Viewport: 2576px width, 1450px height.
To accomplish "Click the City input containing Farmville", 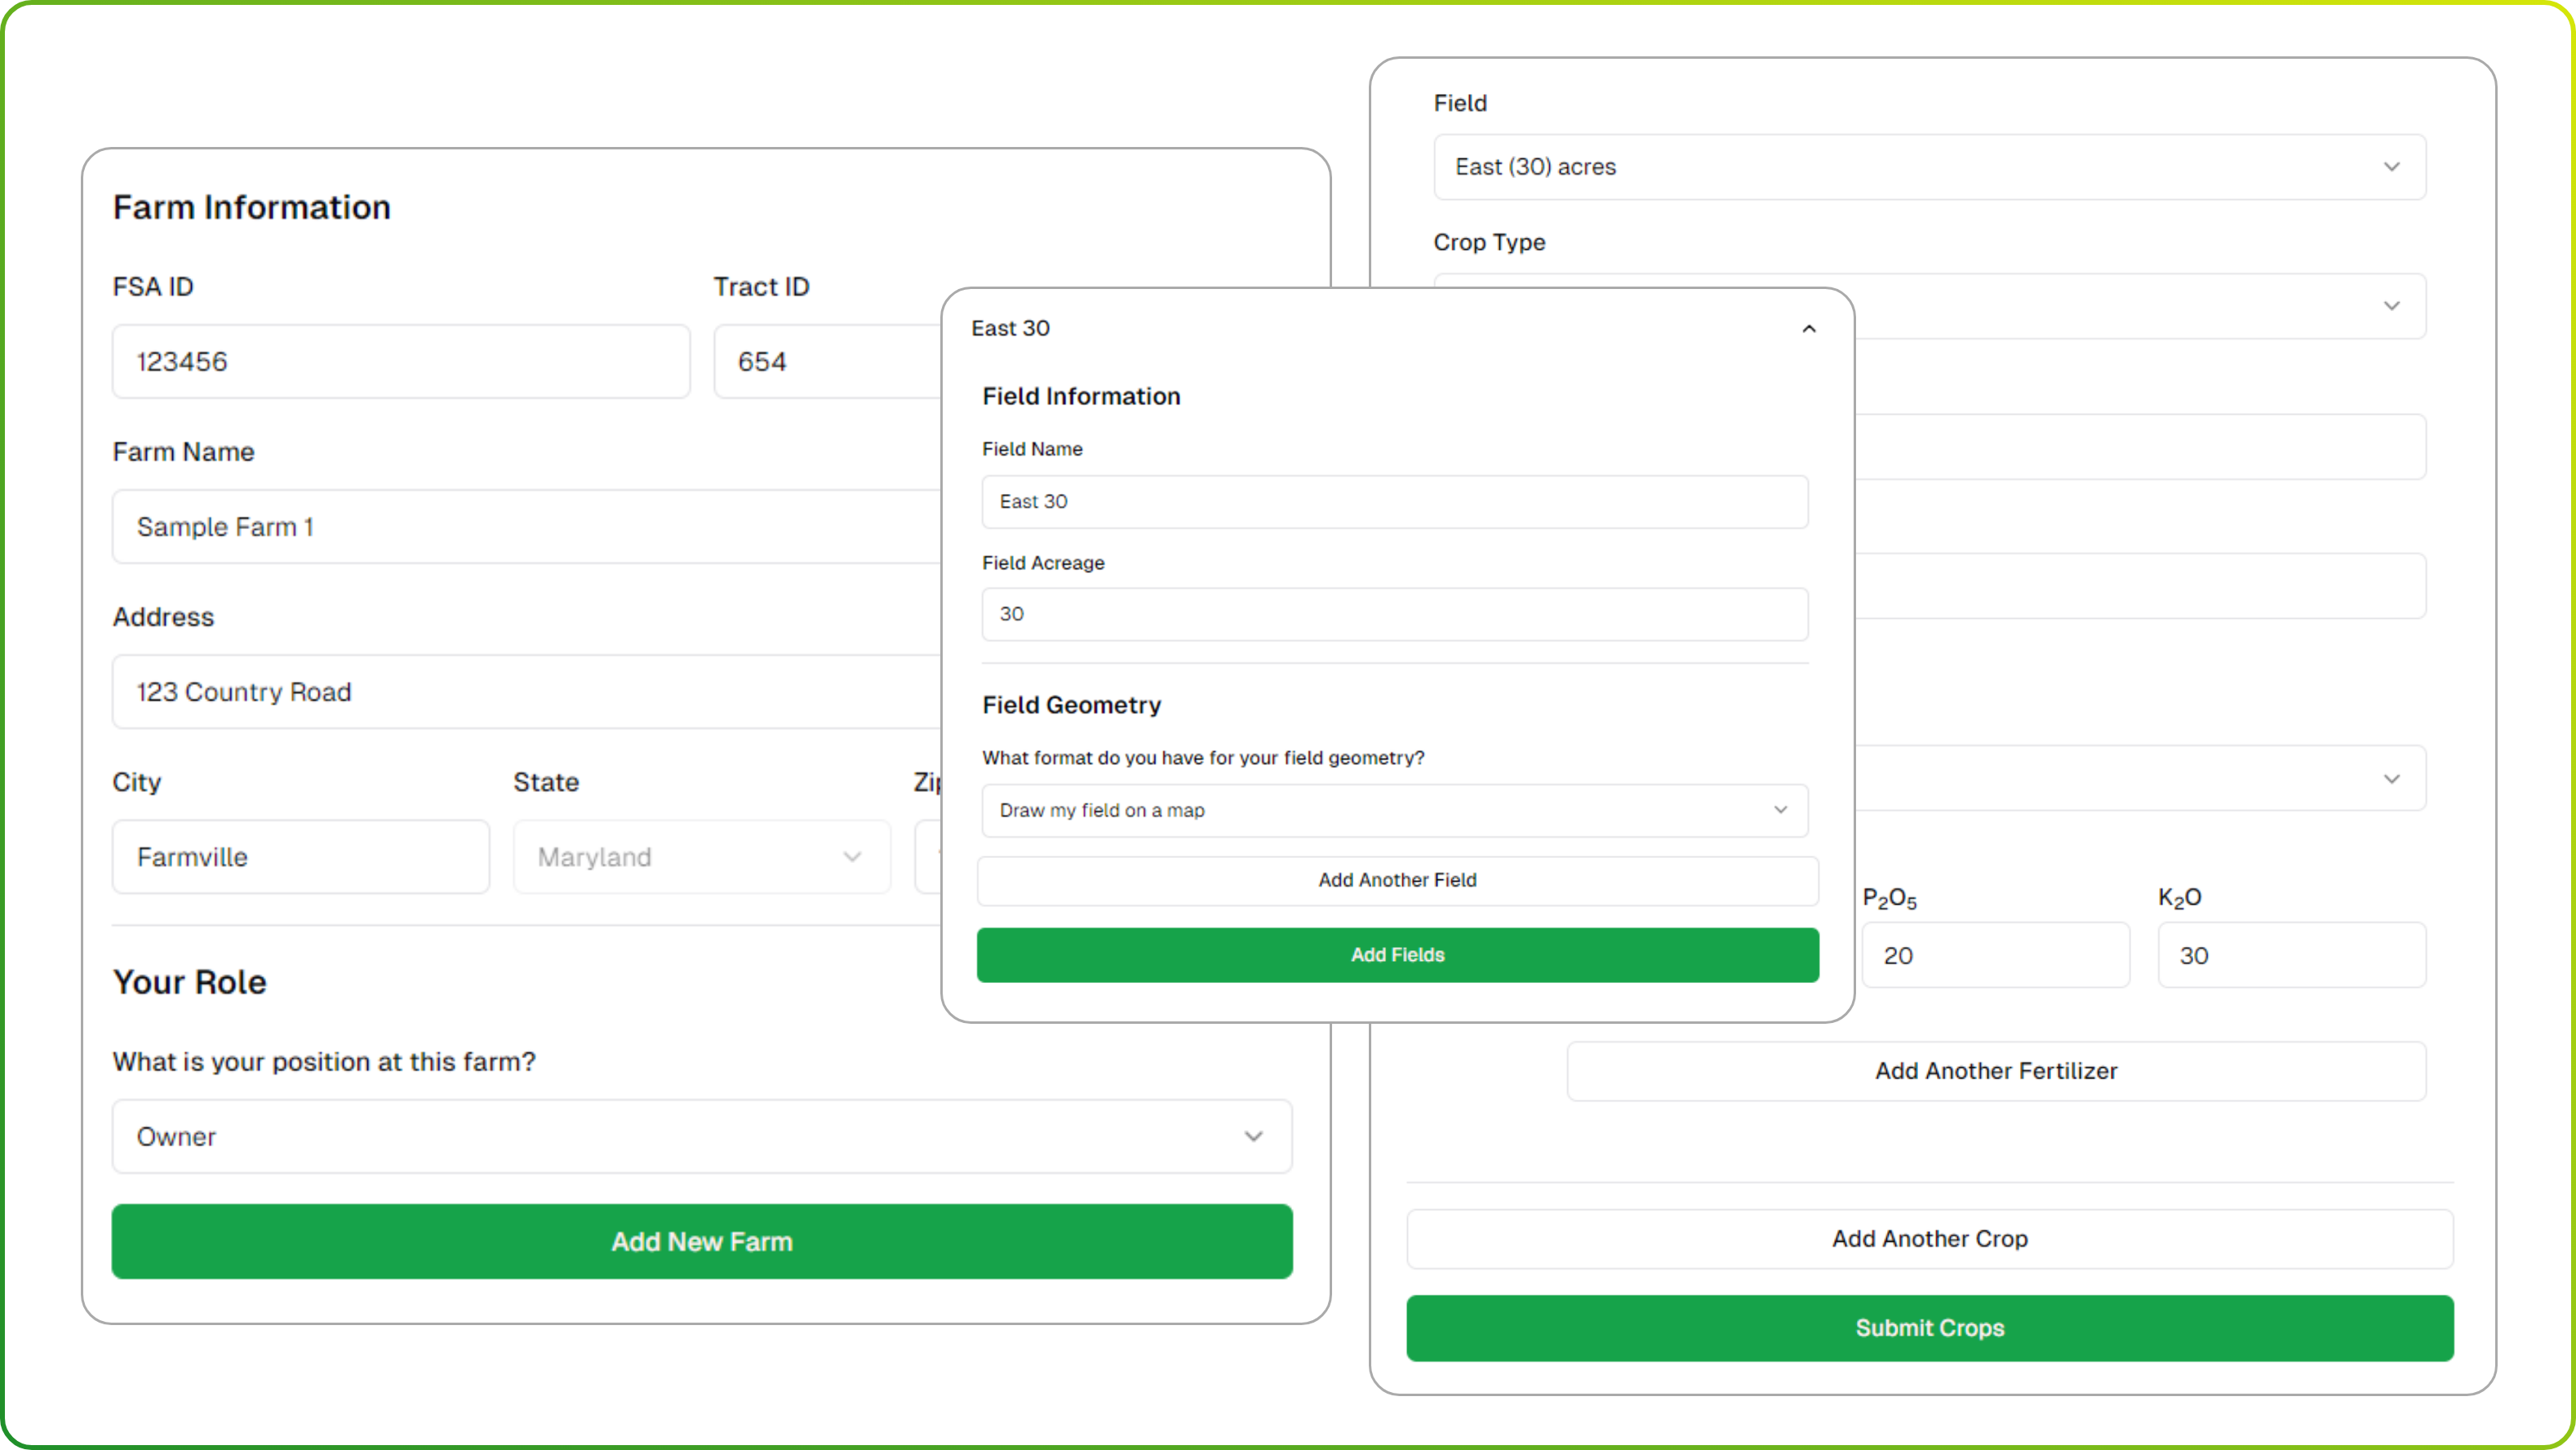I will pos(300,857).
